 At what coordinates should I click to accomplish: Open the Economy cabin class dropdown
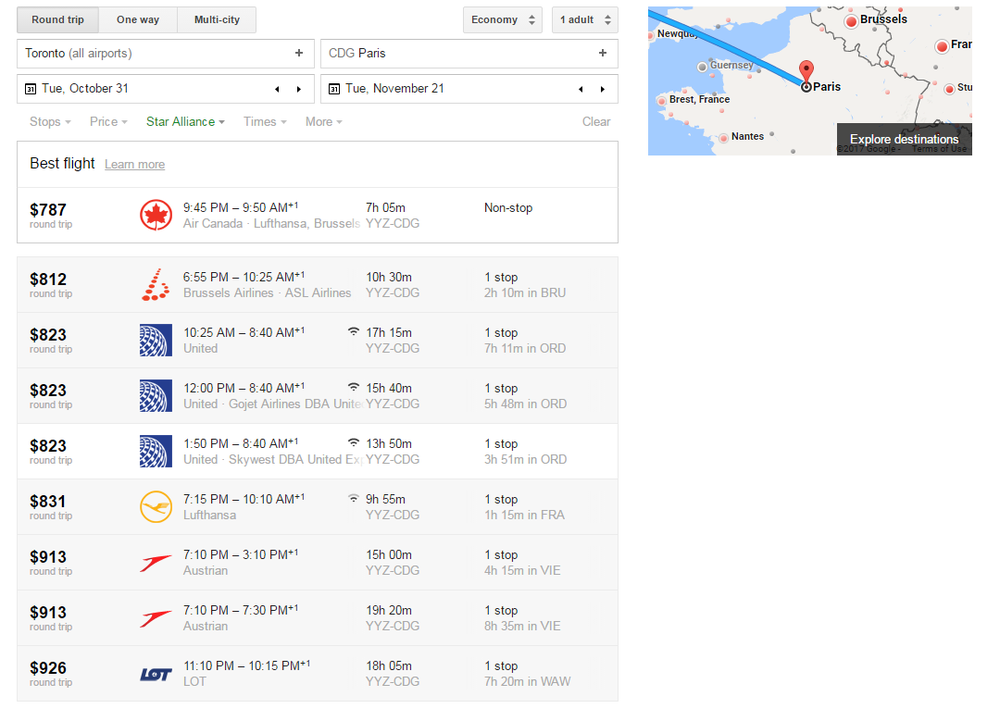pyautogui.click(x=502, y=18)
